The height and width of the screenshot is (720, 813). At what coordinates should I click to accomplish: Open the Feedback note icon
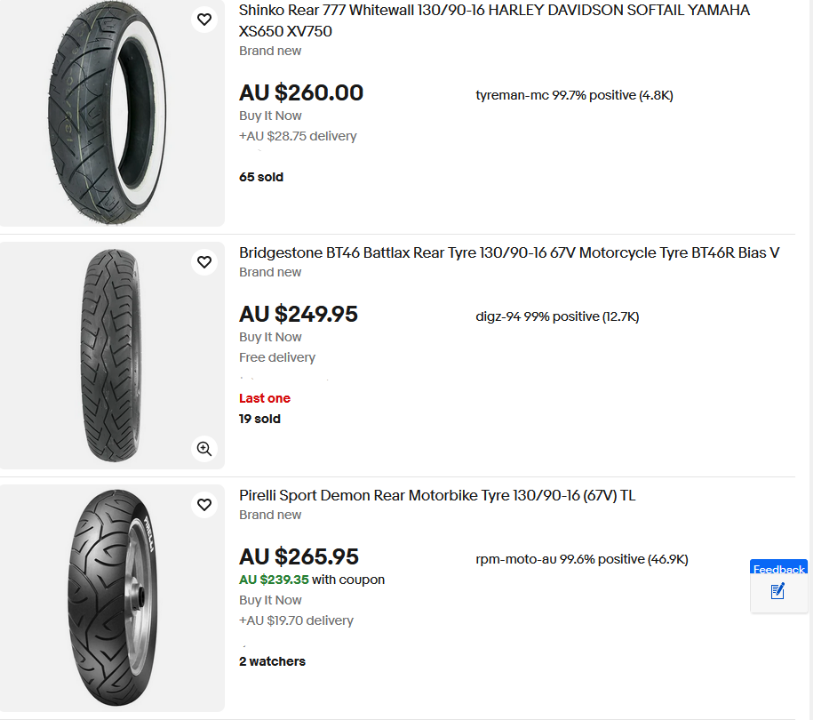point(778,591)
